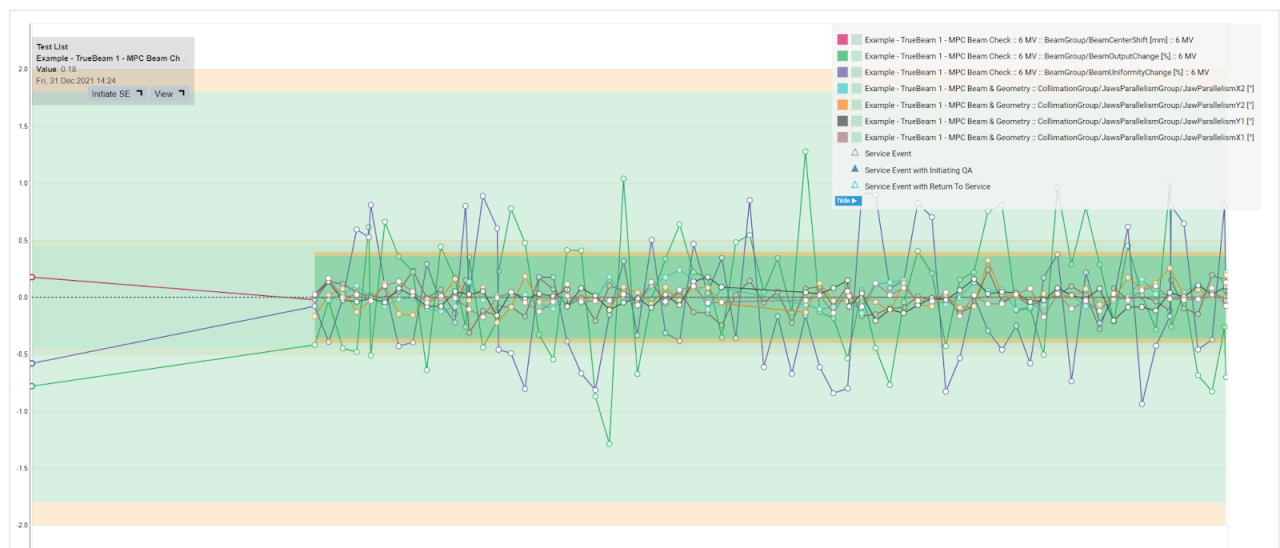Image resolution: width=1280 pixels, height=548 pixels.
Task: Click the dark gray JawParallelismY1 legend square
Action: (842, 121)
